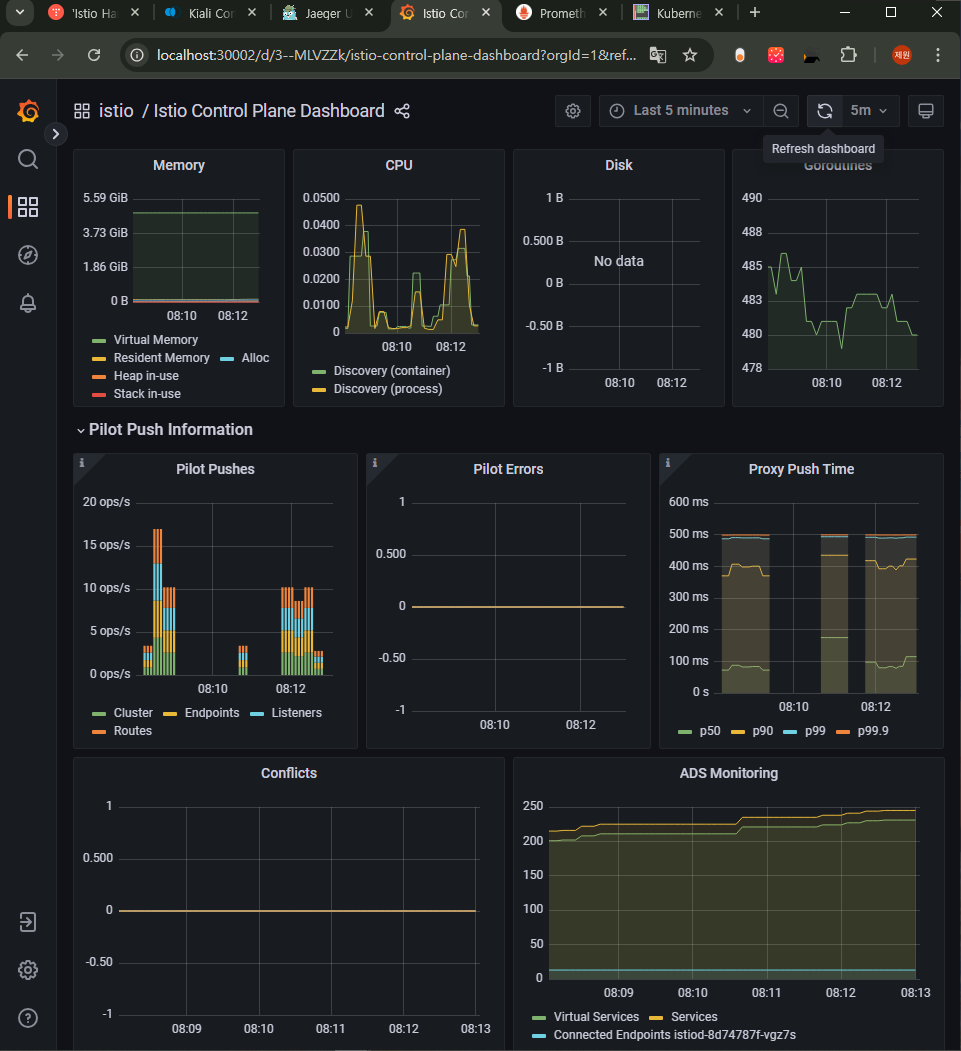This screenshot has height=1051, width=961.
Task: Toggle Routes series in Pilot Pushes
Action: (x=132, y=731)
